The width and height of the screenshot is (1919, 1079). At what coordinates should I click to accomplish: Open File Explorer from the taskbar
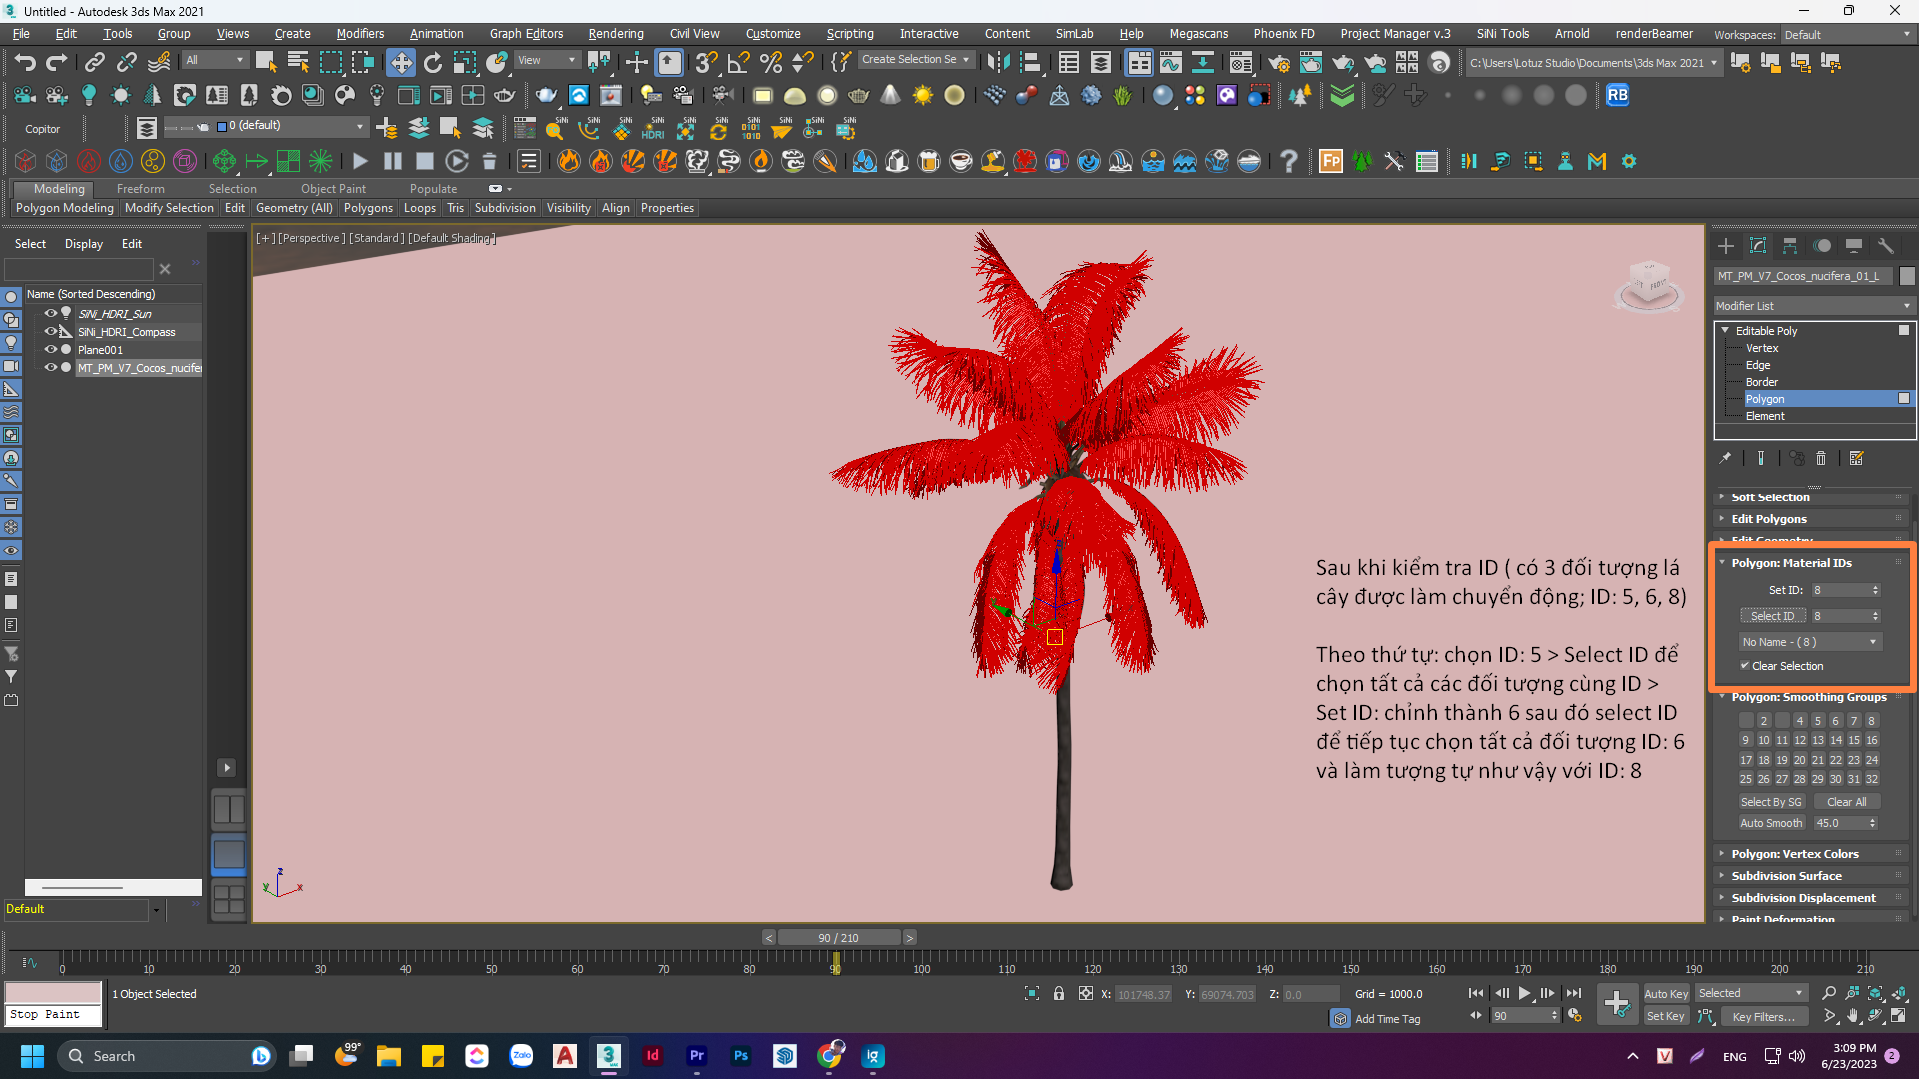tap(389, 1056)
